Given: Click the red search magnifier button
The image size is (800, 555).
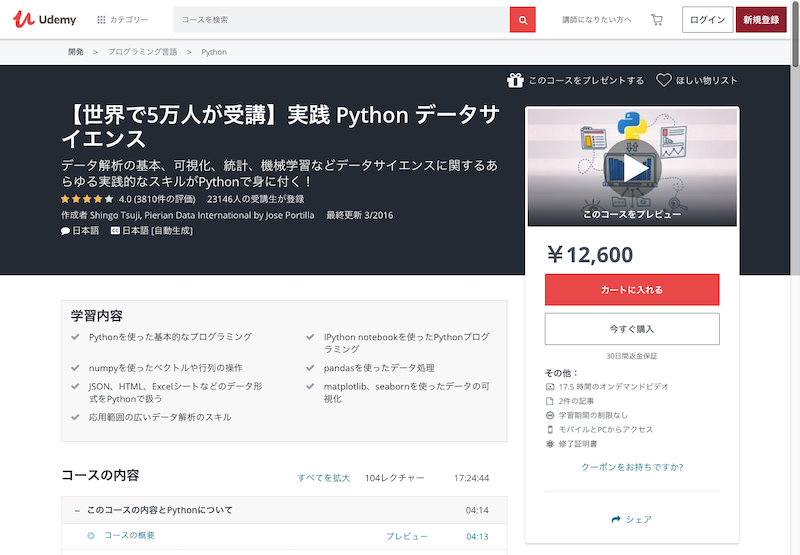Looking at the screenshot, I should coord(522,19).
